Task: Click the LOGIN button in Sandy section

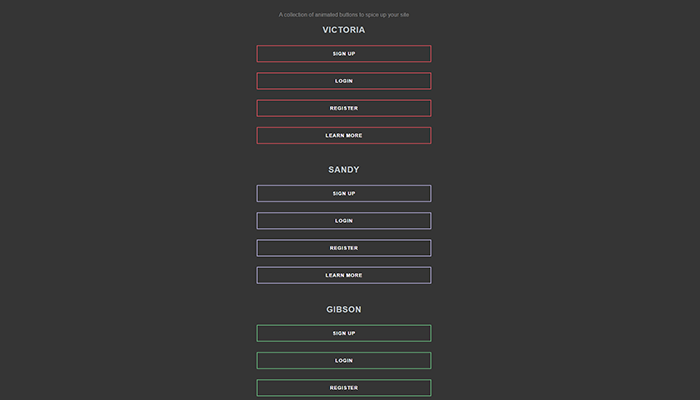Action: tap(344, 221)
